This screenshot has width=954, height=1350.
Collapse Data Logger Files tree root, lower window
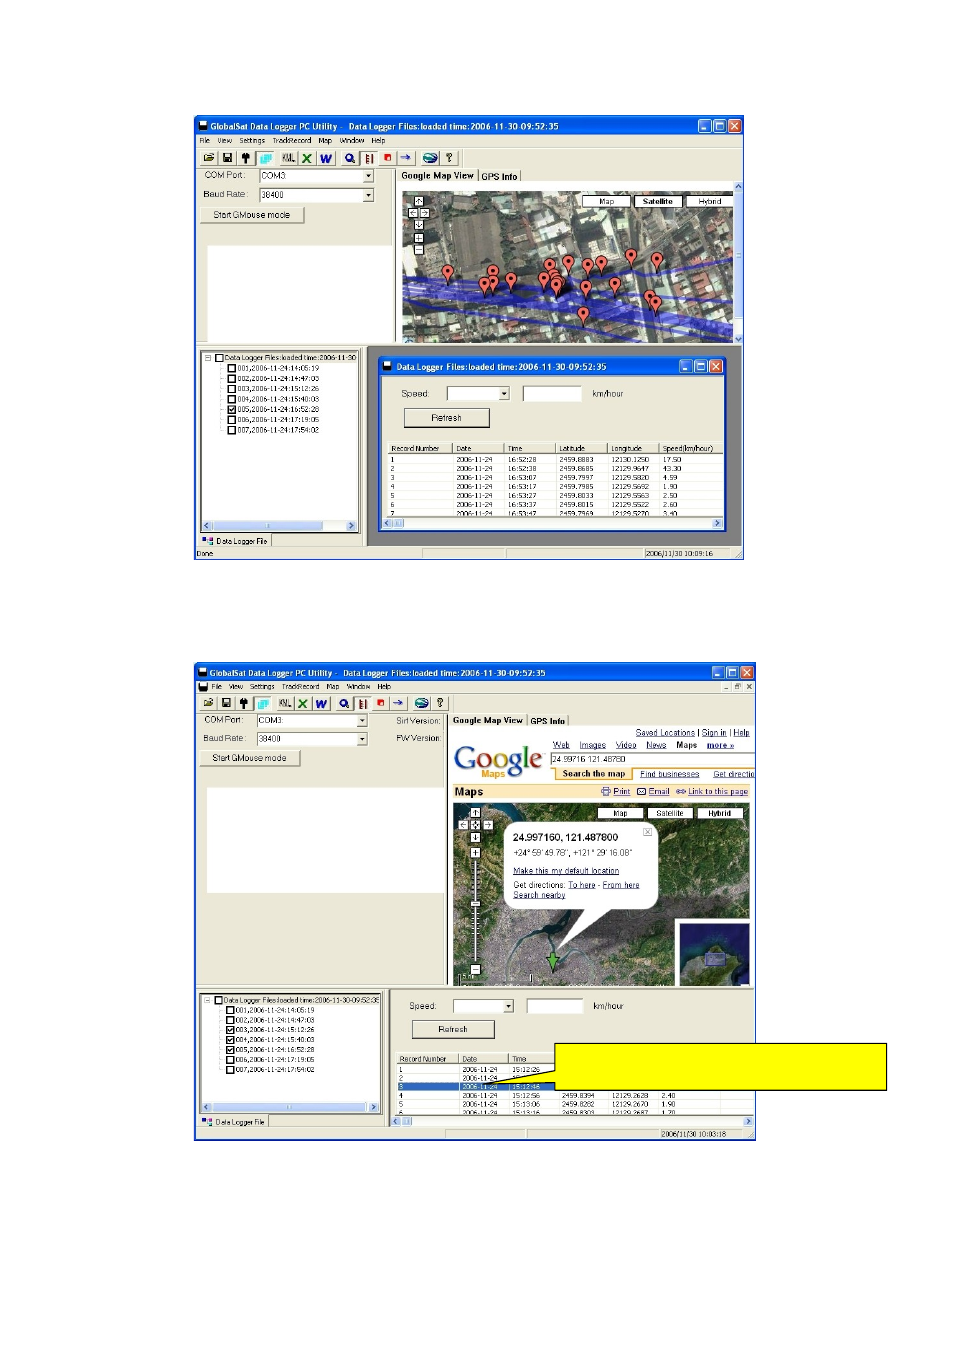coord(207,1000)
